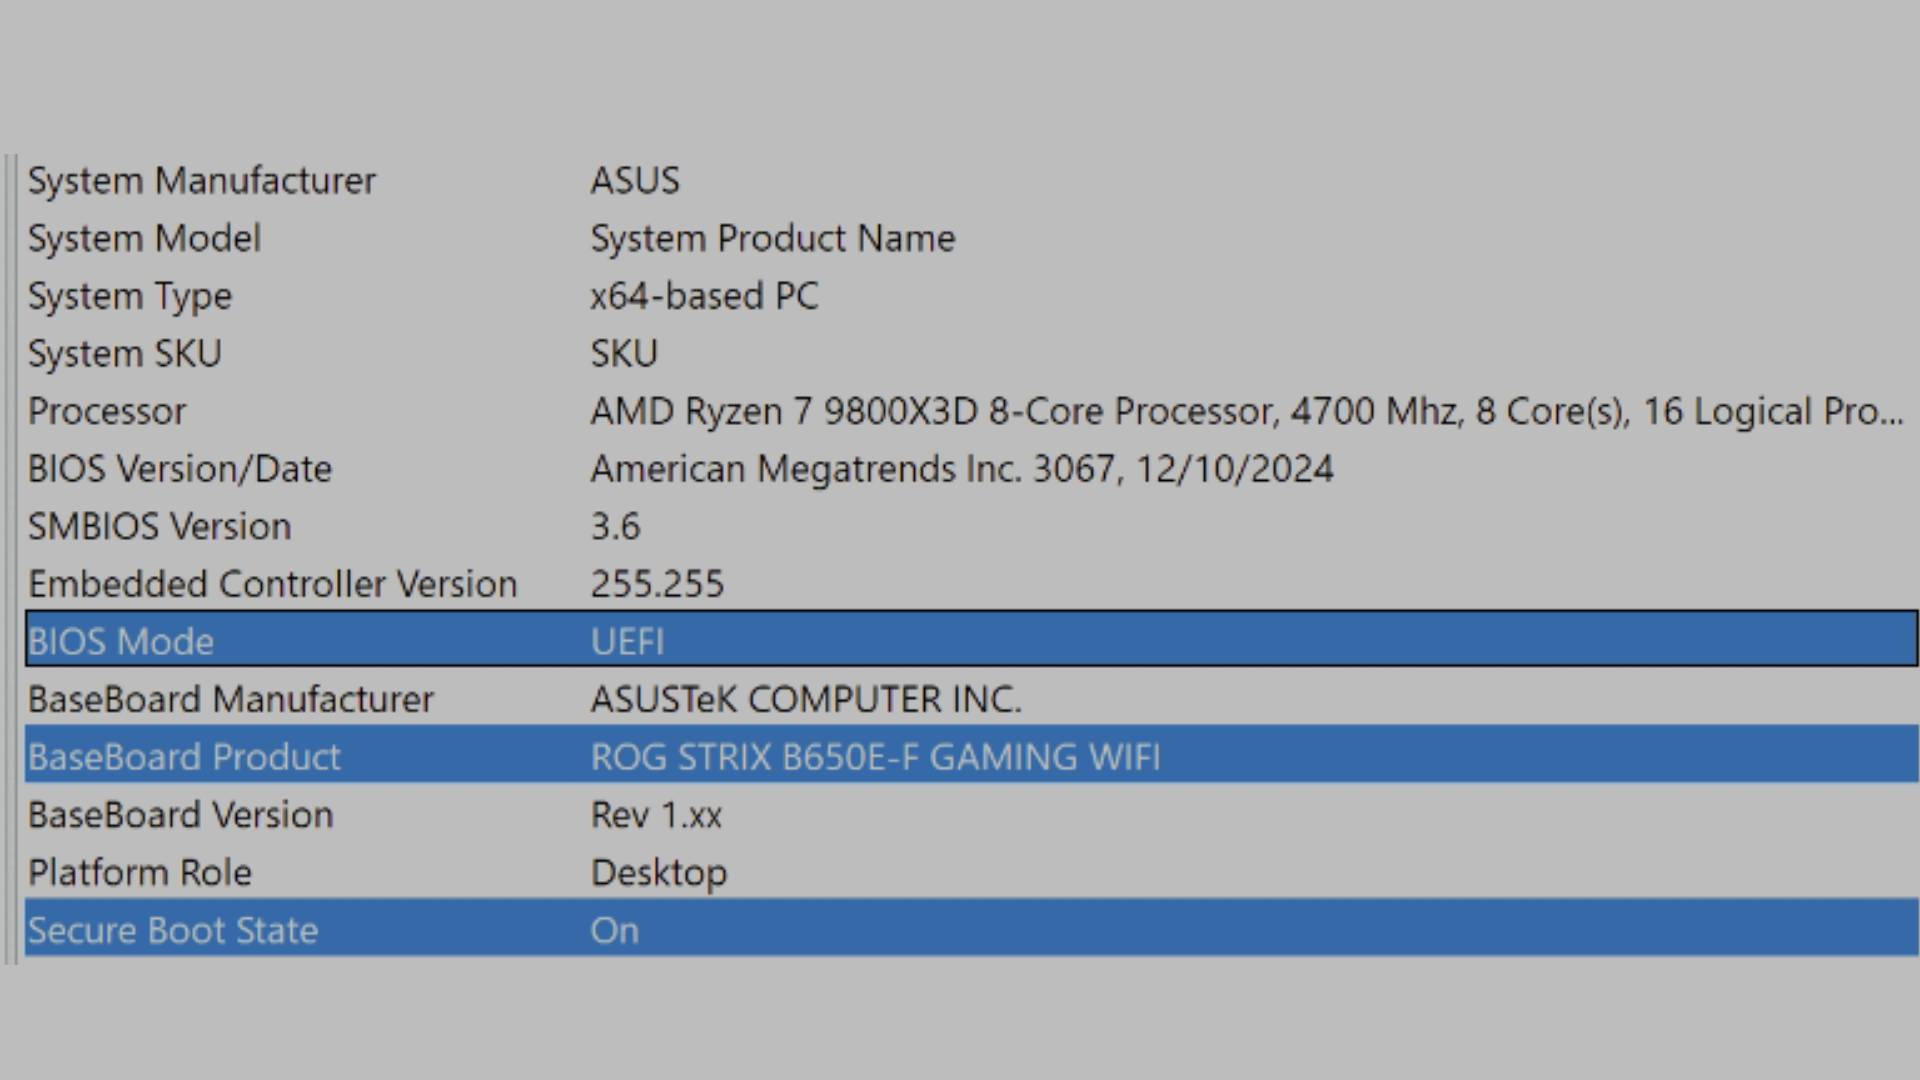This screenshot has height=1080, width=1920.
Task: Select the System Manufacturer row
Action: [201, 181]
